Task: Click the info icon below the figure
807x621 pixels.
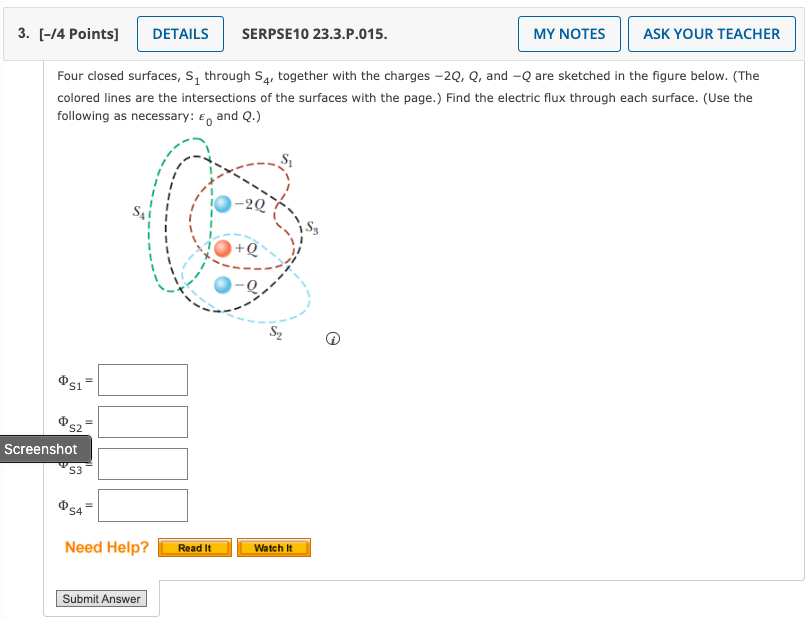Action: (x=332, y=339)
